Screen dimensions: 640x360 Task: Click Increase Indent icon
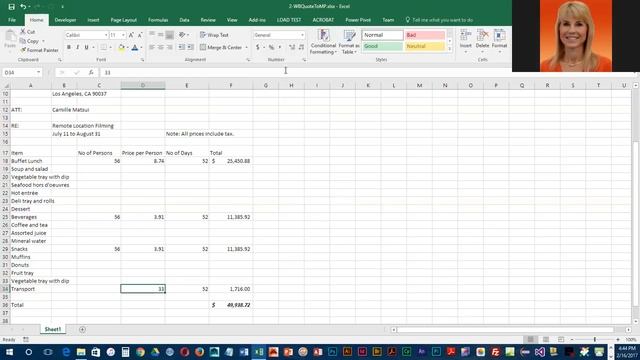pos(191,47)
